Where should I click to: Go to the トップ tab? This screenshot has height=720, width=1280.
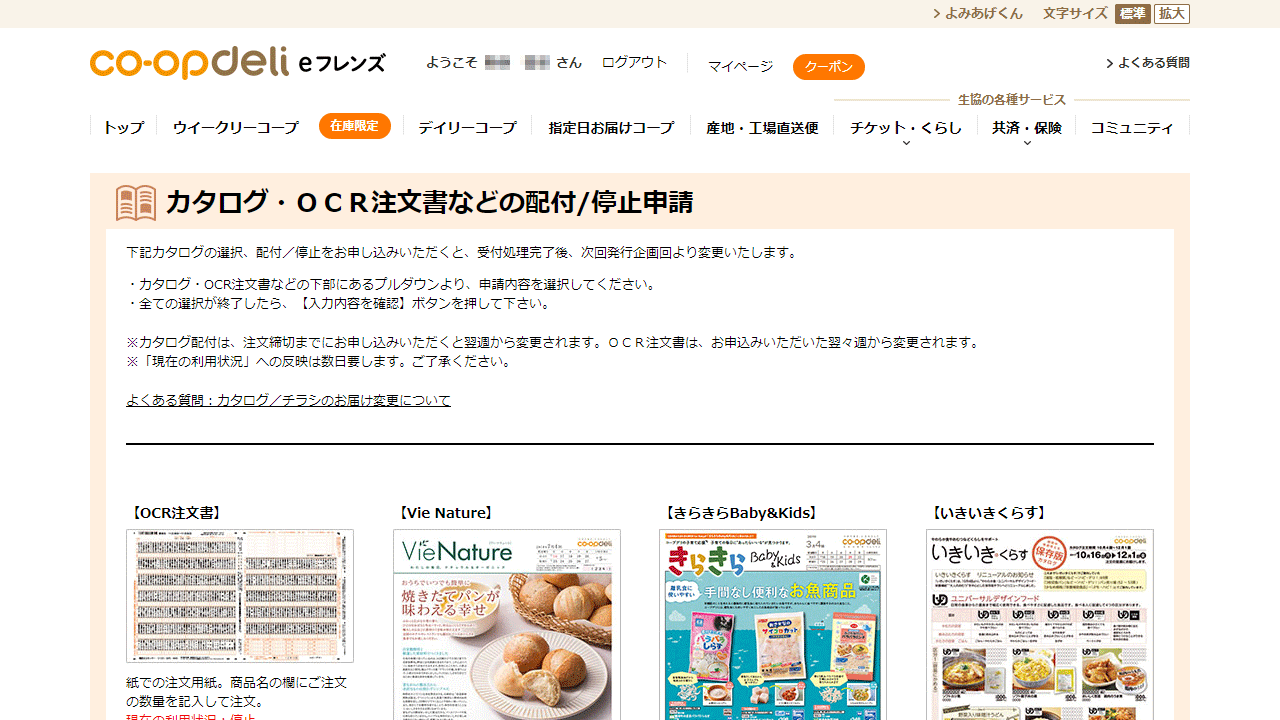point(123,128)
